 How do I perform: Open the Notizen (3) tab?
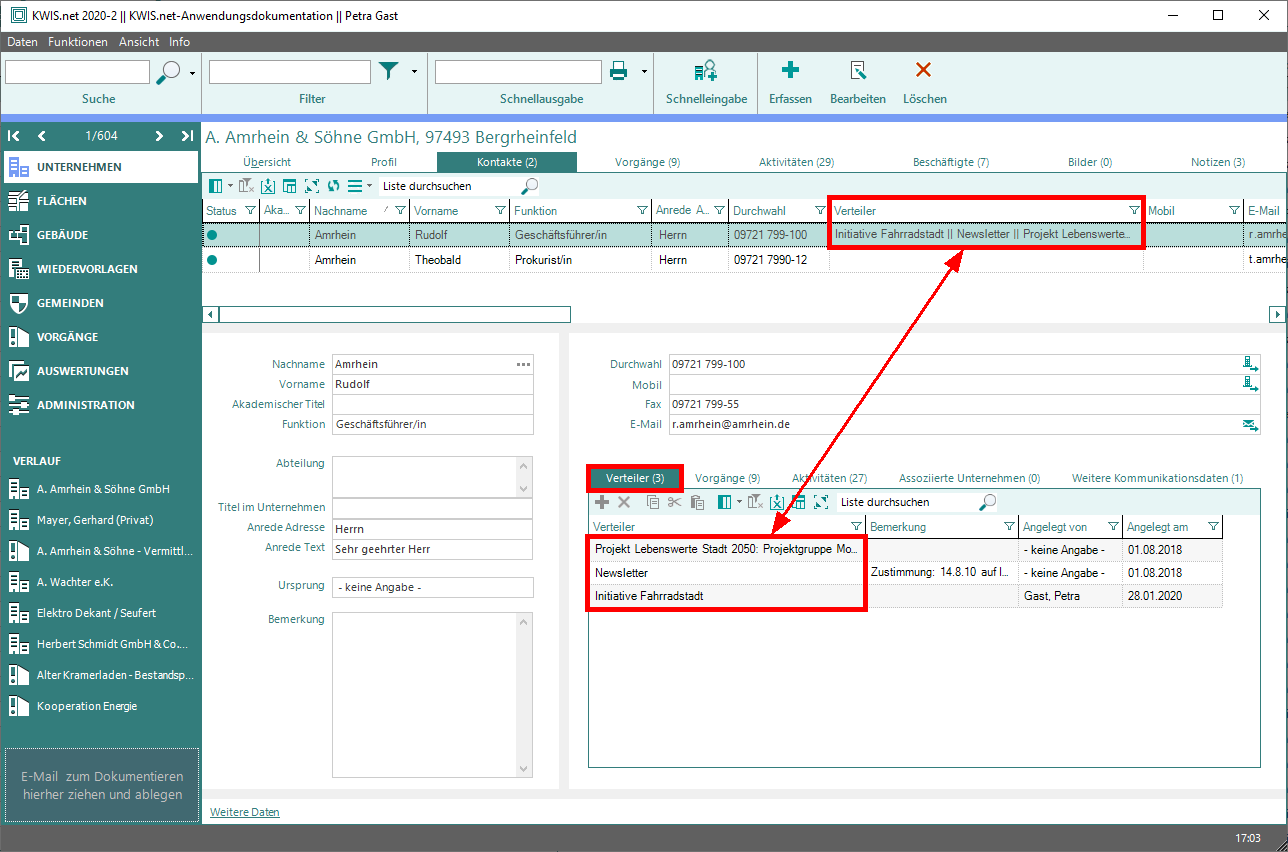click(x=1218, y=162)
